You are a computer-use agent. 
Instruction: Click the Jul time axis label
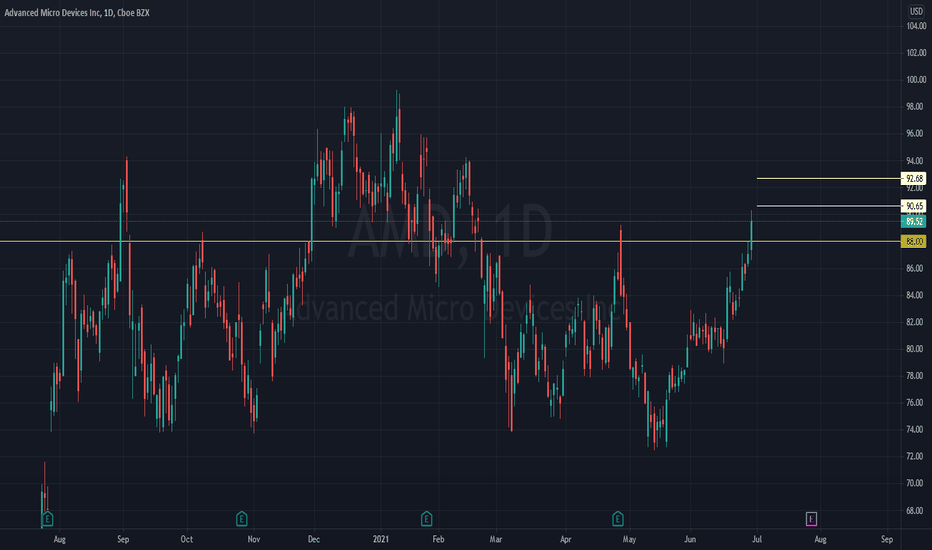coord(757,540)
